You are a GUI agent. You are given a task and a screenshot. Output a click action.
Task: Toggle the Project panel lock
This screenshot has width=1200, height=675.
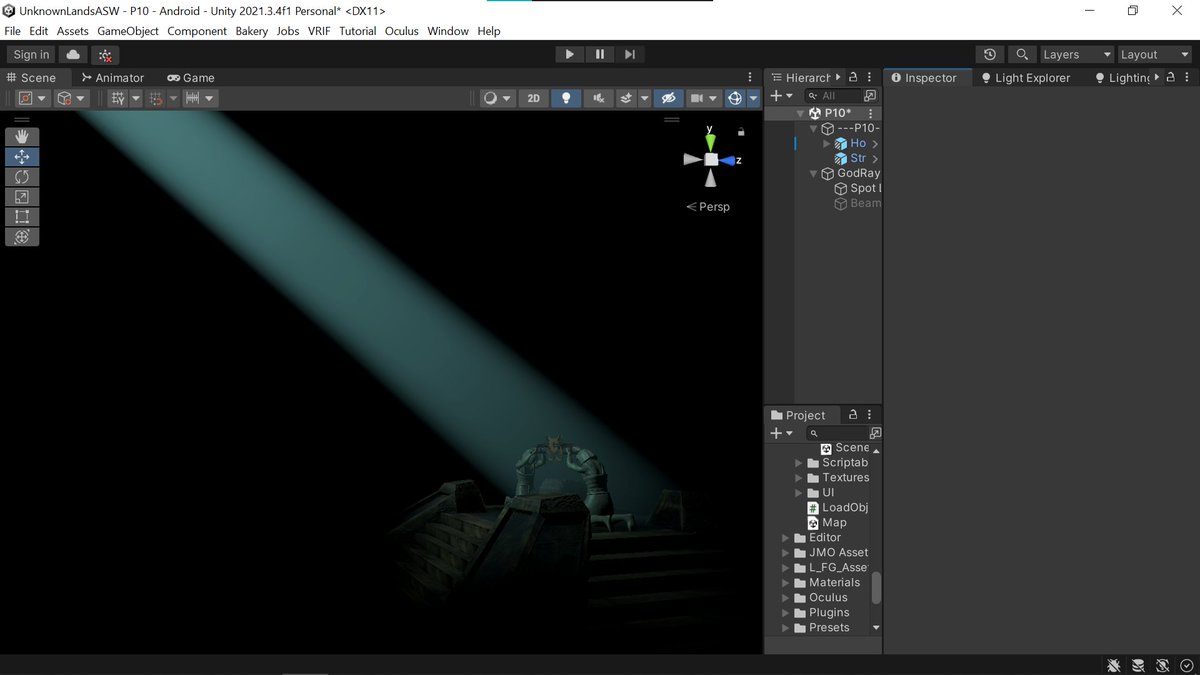853,414
